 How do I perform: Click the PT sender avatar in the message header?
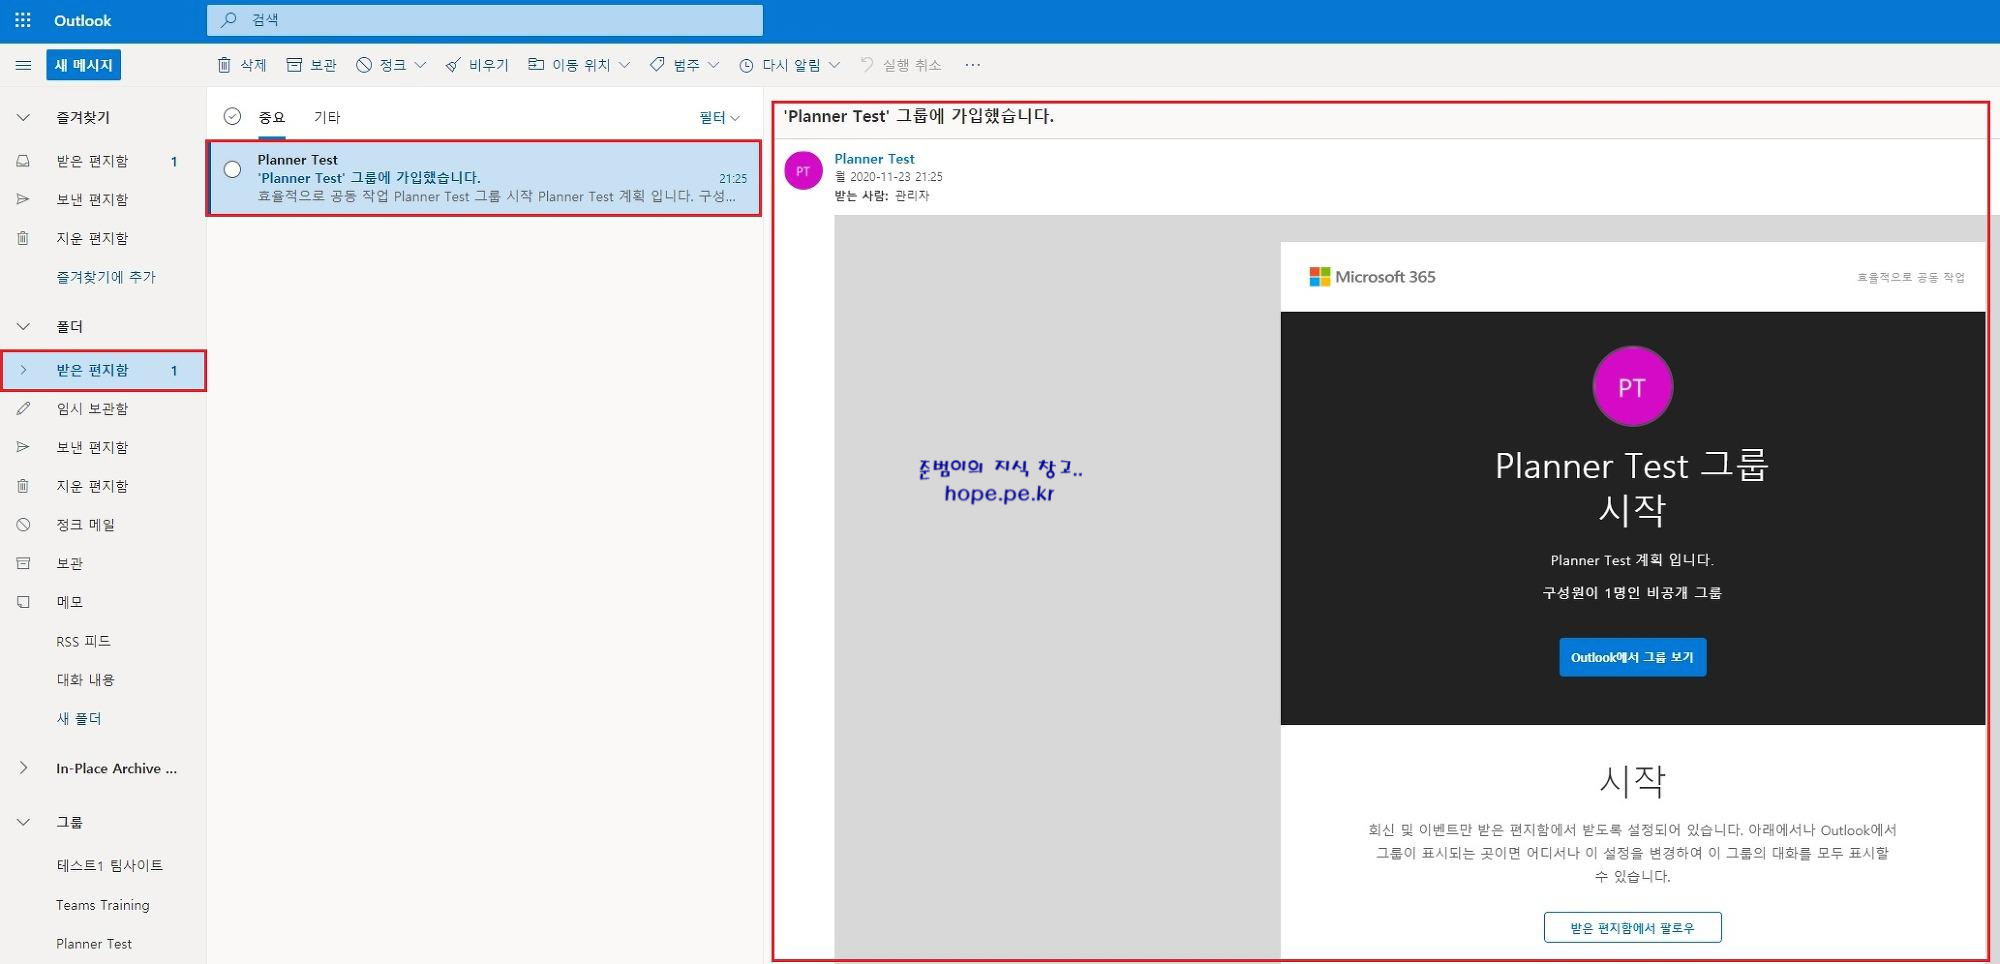(803, 171)
